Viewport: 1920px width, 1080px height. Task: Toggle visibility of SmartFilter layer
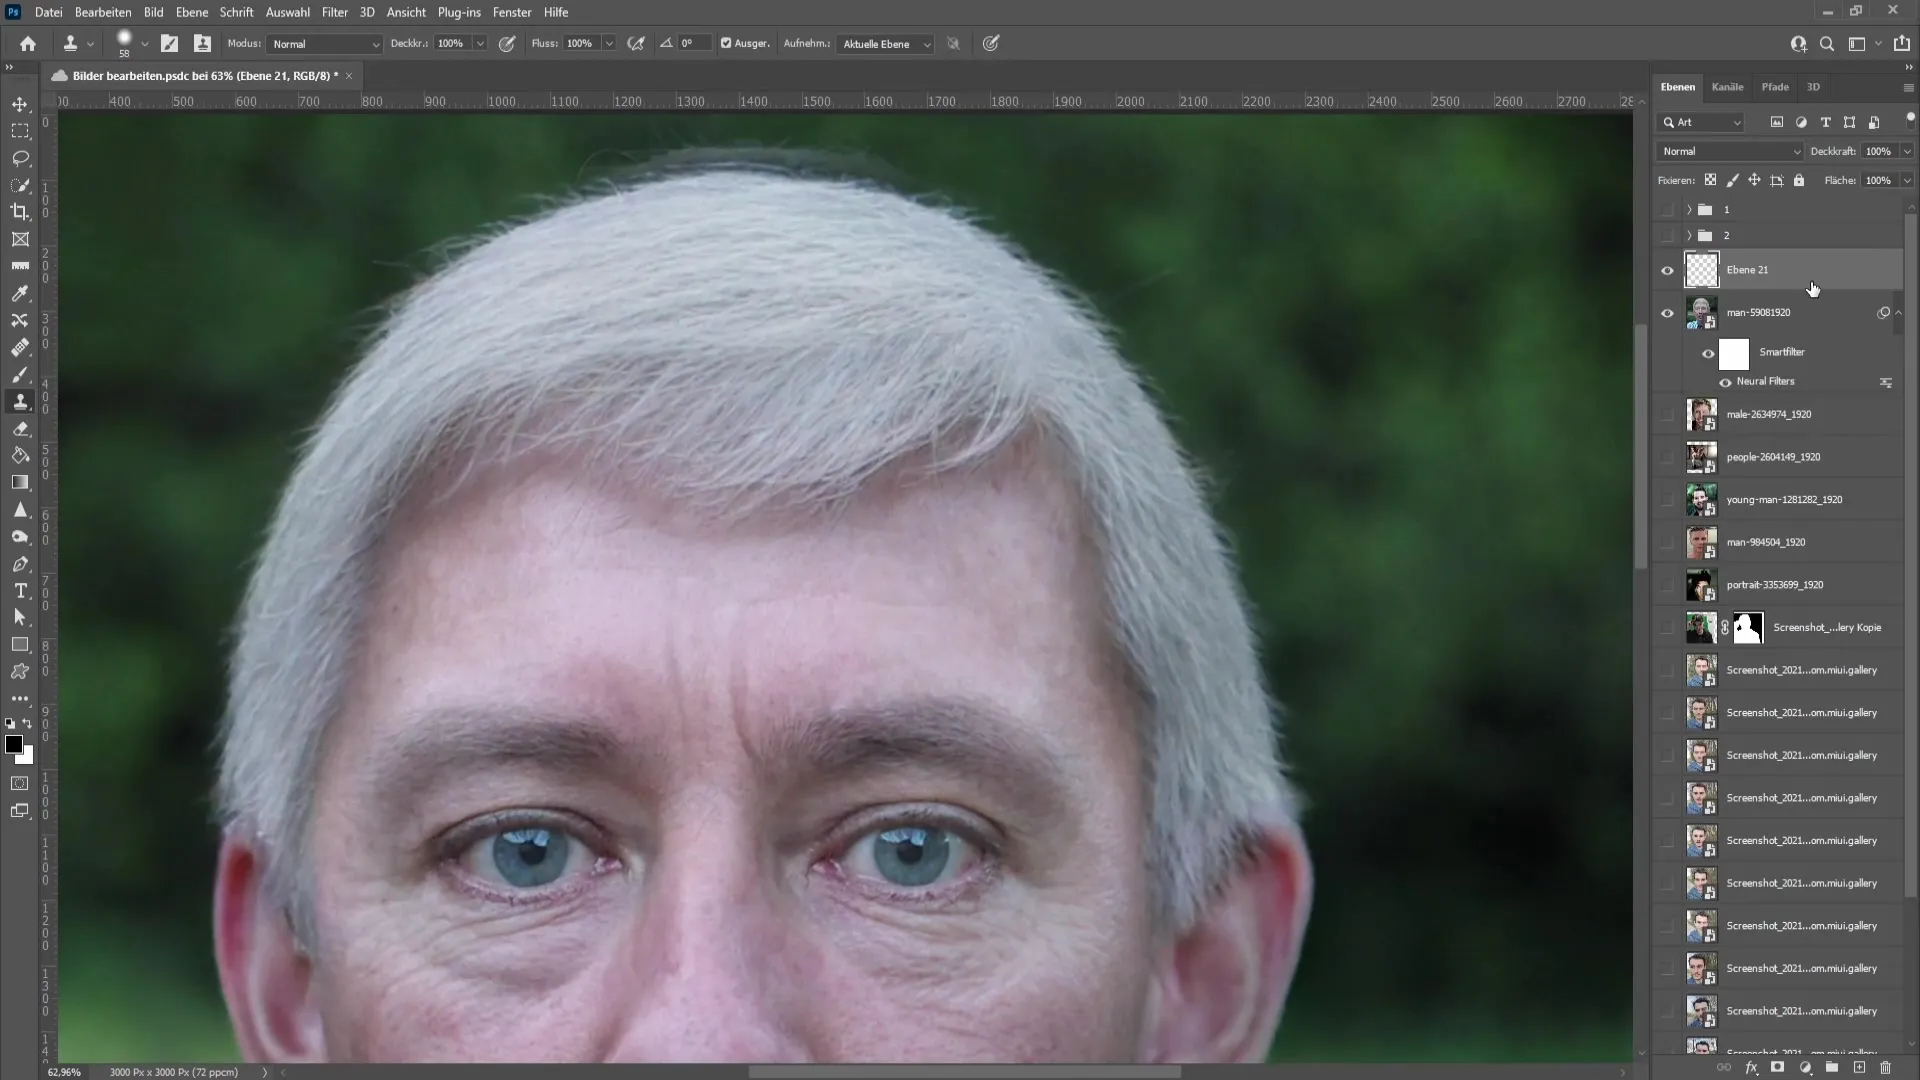(x=1709, y=352)
